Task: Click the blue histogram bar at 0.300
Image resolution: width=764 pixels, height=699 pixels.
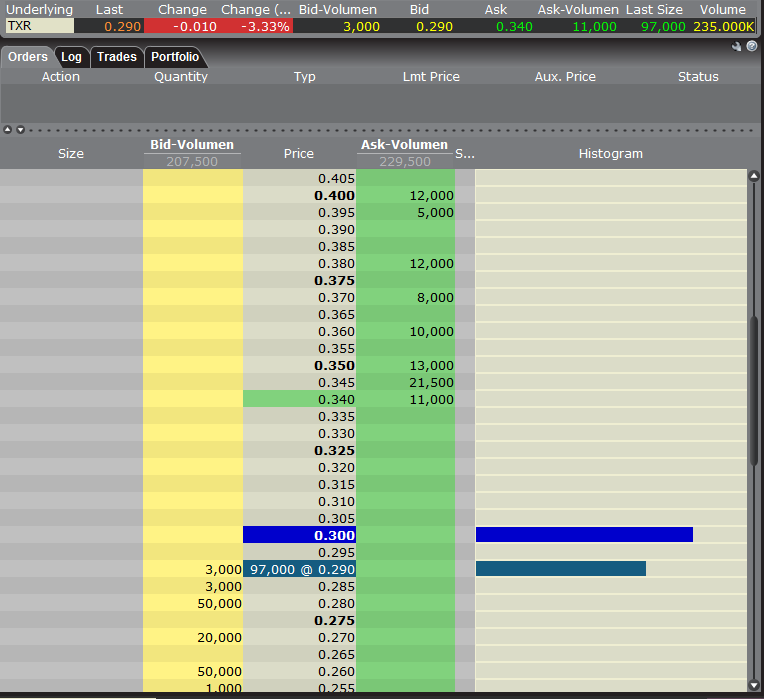Action: point(584,535)
